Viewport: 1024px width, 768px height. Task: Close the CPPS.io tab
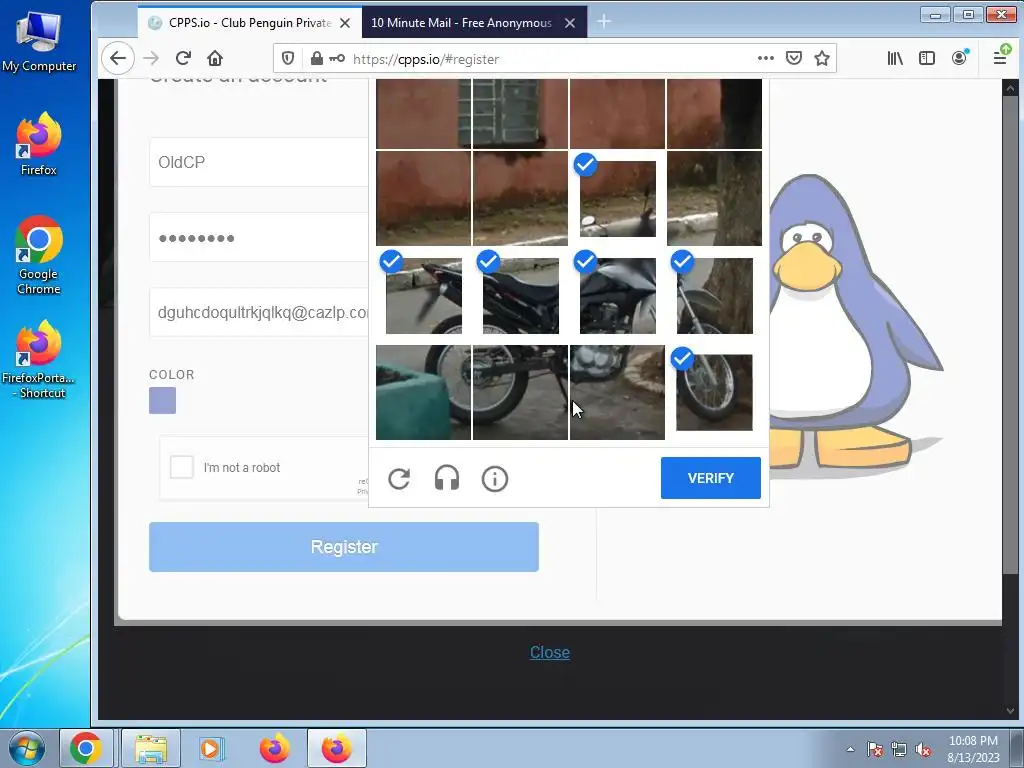(345, 23)
